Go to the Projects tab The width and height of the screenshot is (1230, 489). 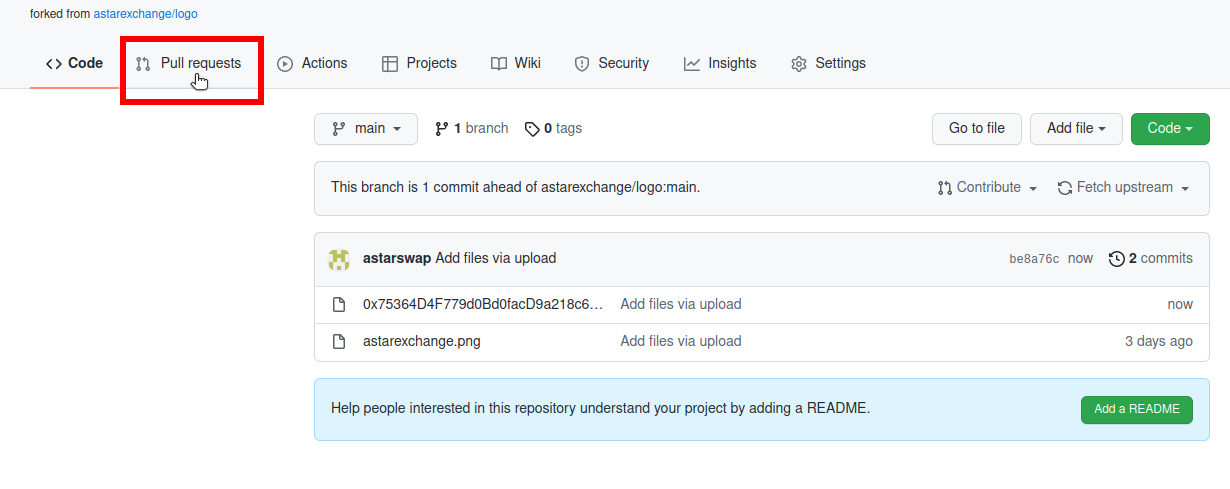(419, 63)
